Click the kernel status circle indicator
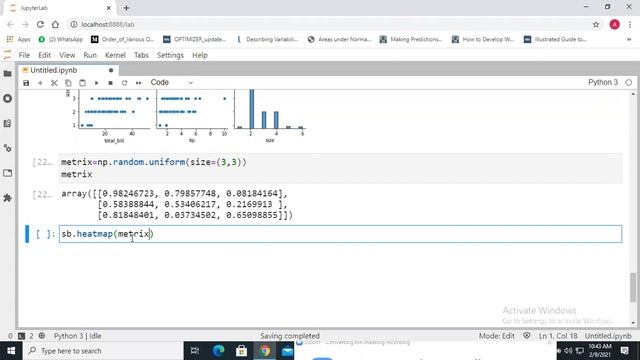 [629, 82]
